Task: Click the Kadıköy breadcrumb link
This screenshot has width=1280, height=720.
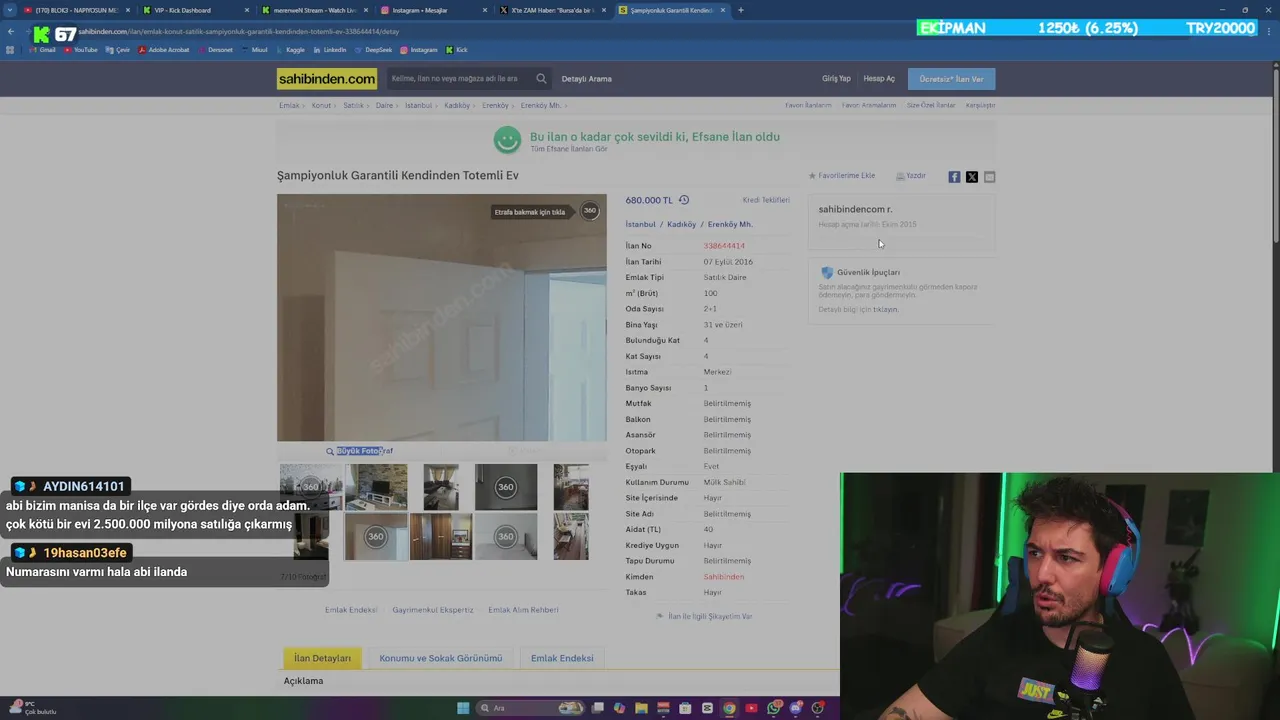Action: pyautogui.click(x=457, y=105)
